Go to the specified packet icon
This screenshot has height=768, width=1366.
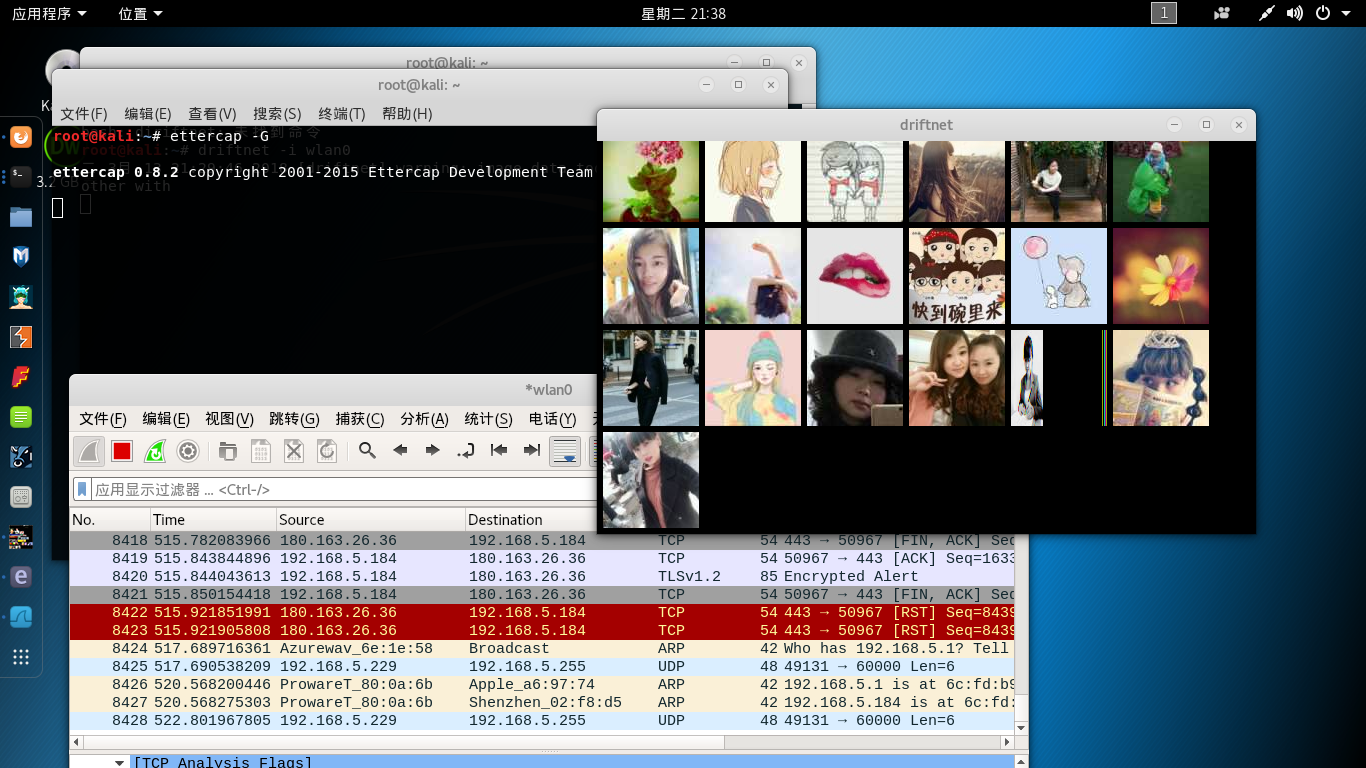tap(465, 451)
